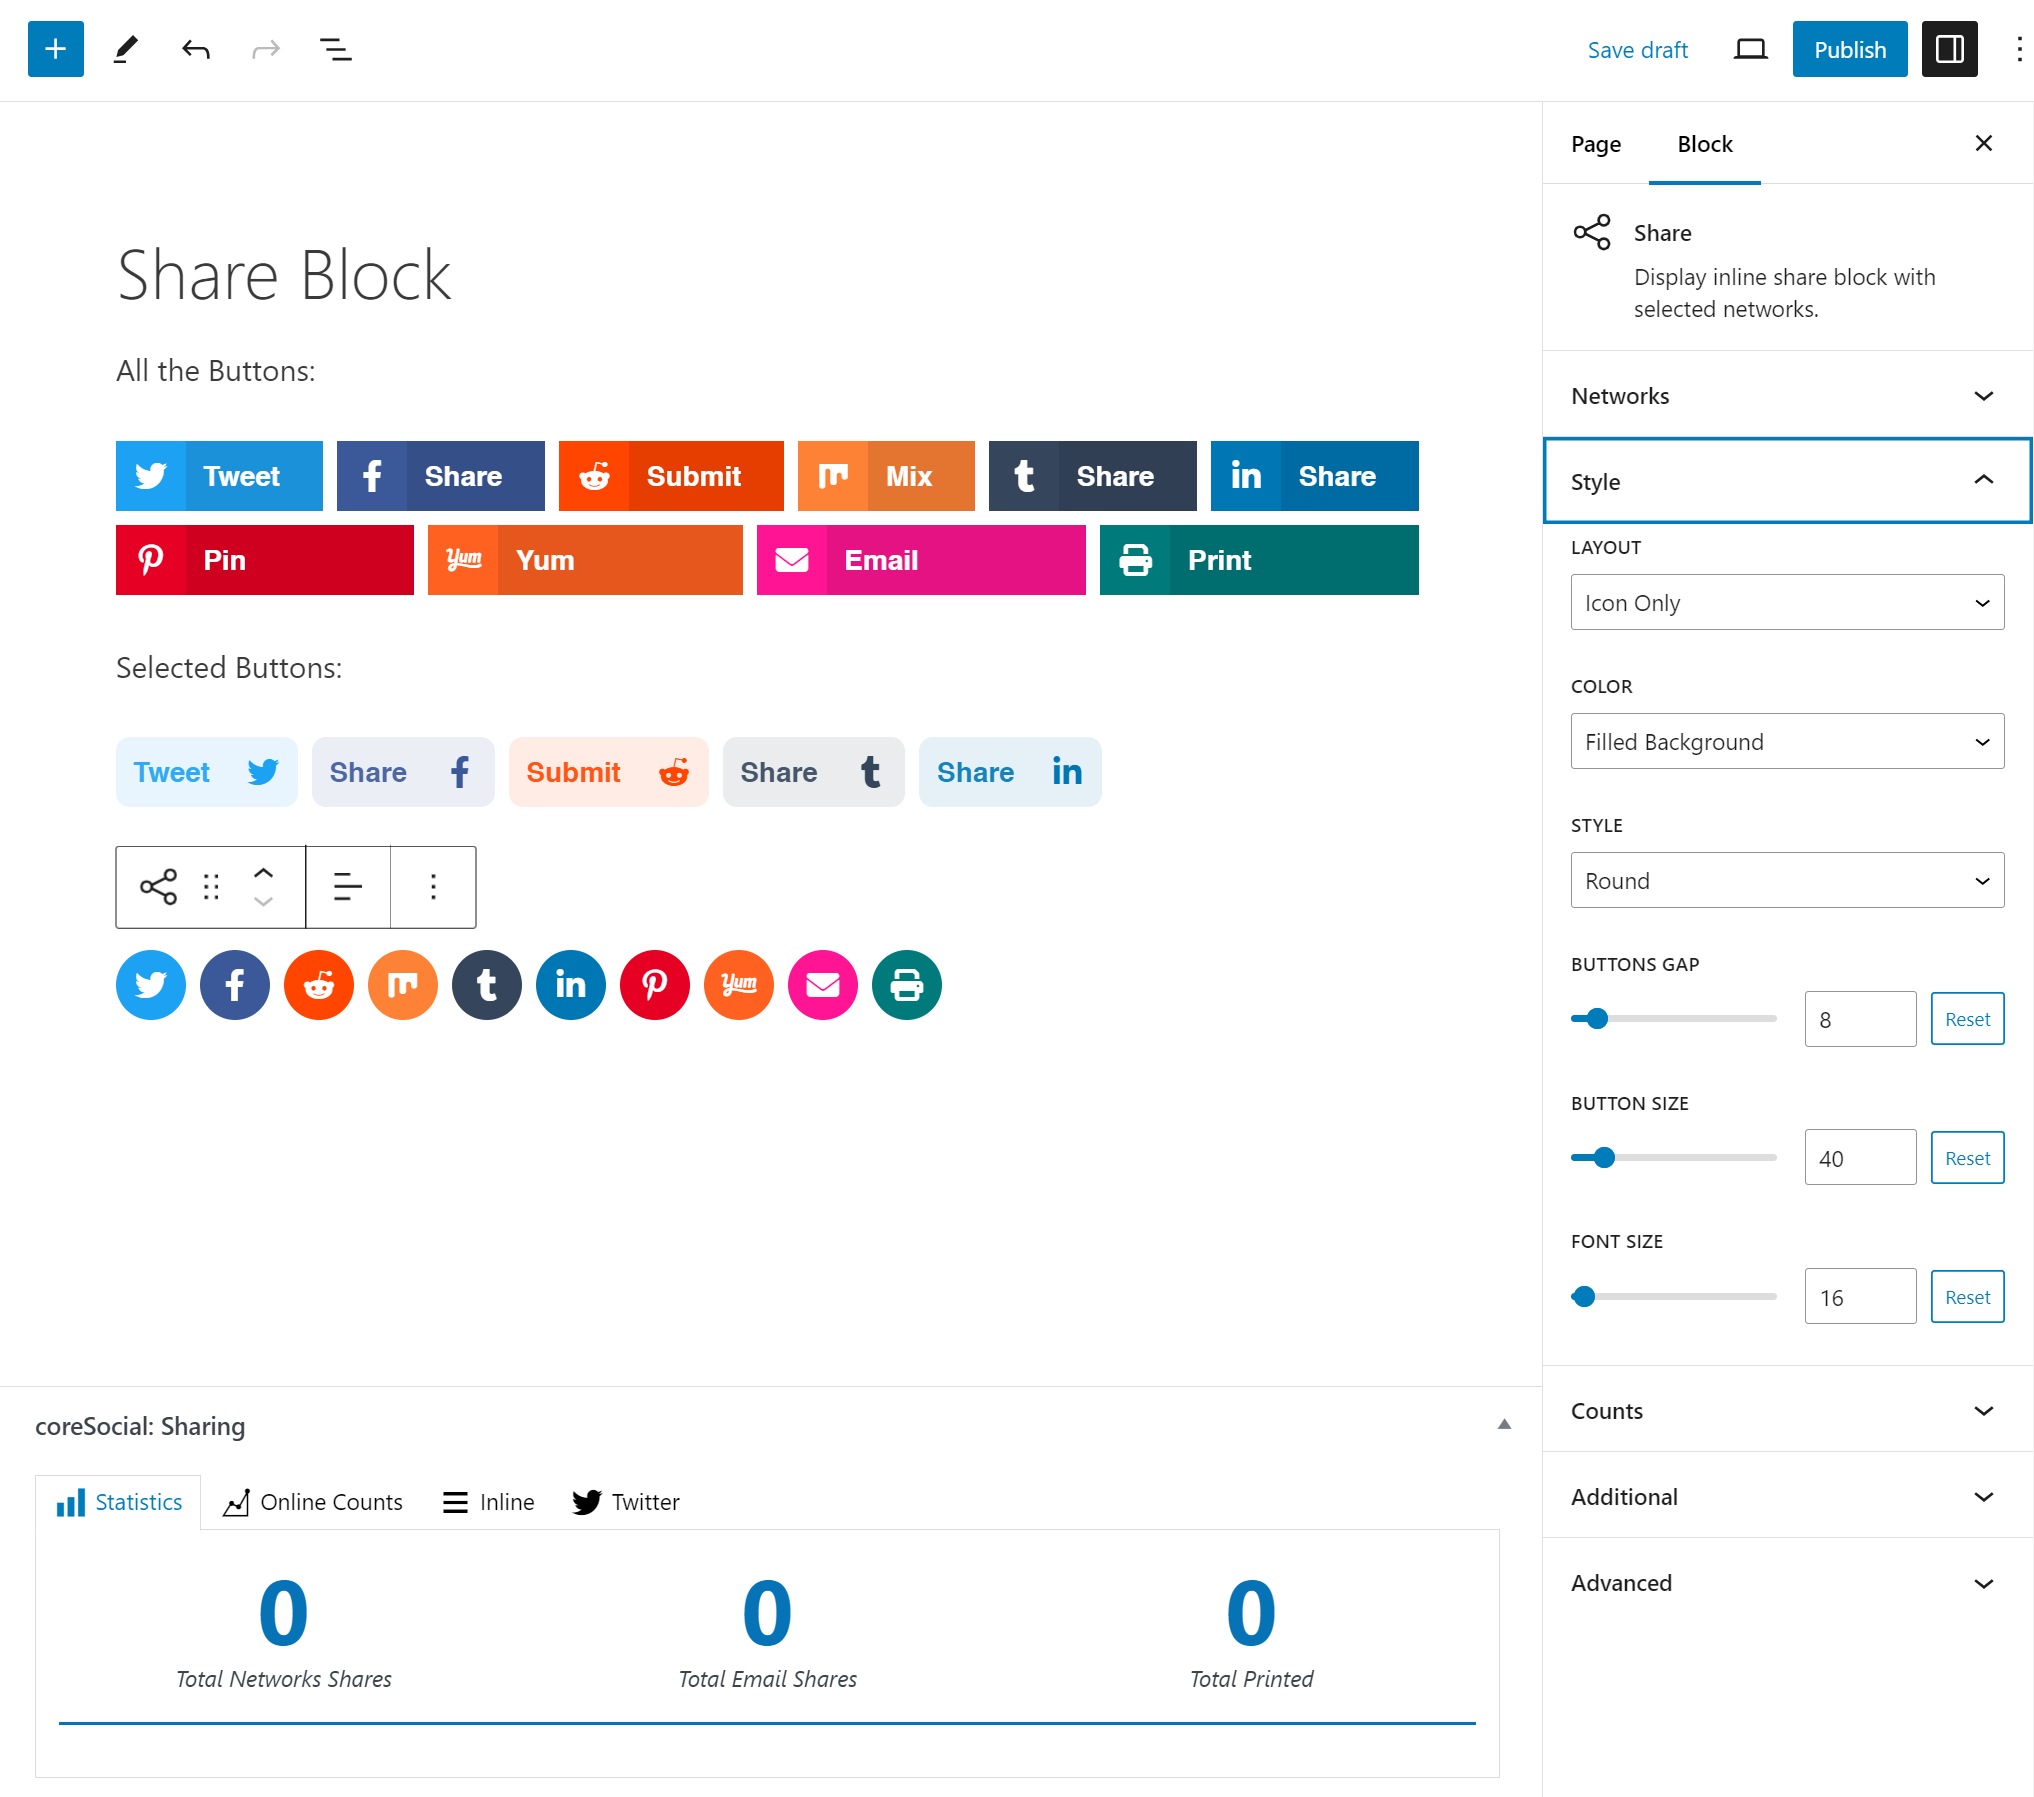Click the undo arrow in toolbar
This screenshot has height=1797, width=2034.
tap(196, 49)
